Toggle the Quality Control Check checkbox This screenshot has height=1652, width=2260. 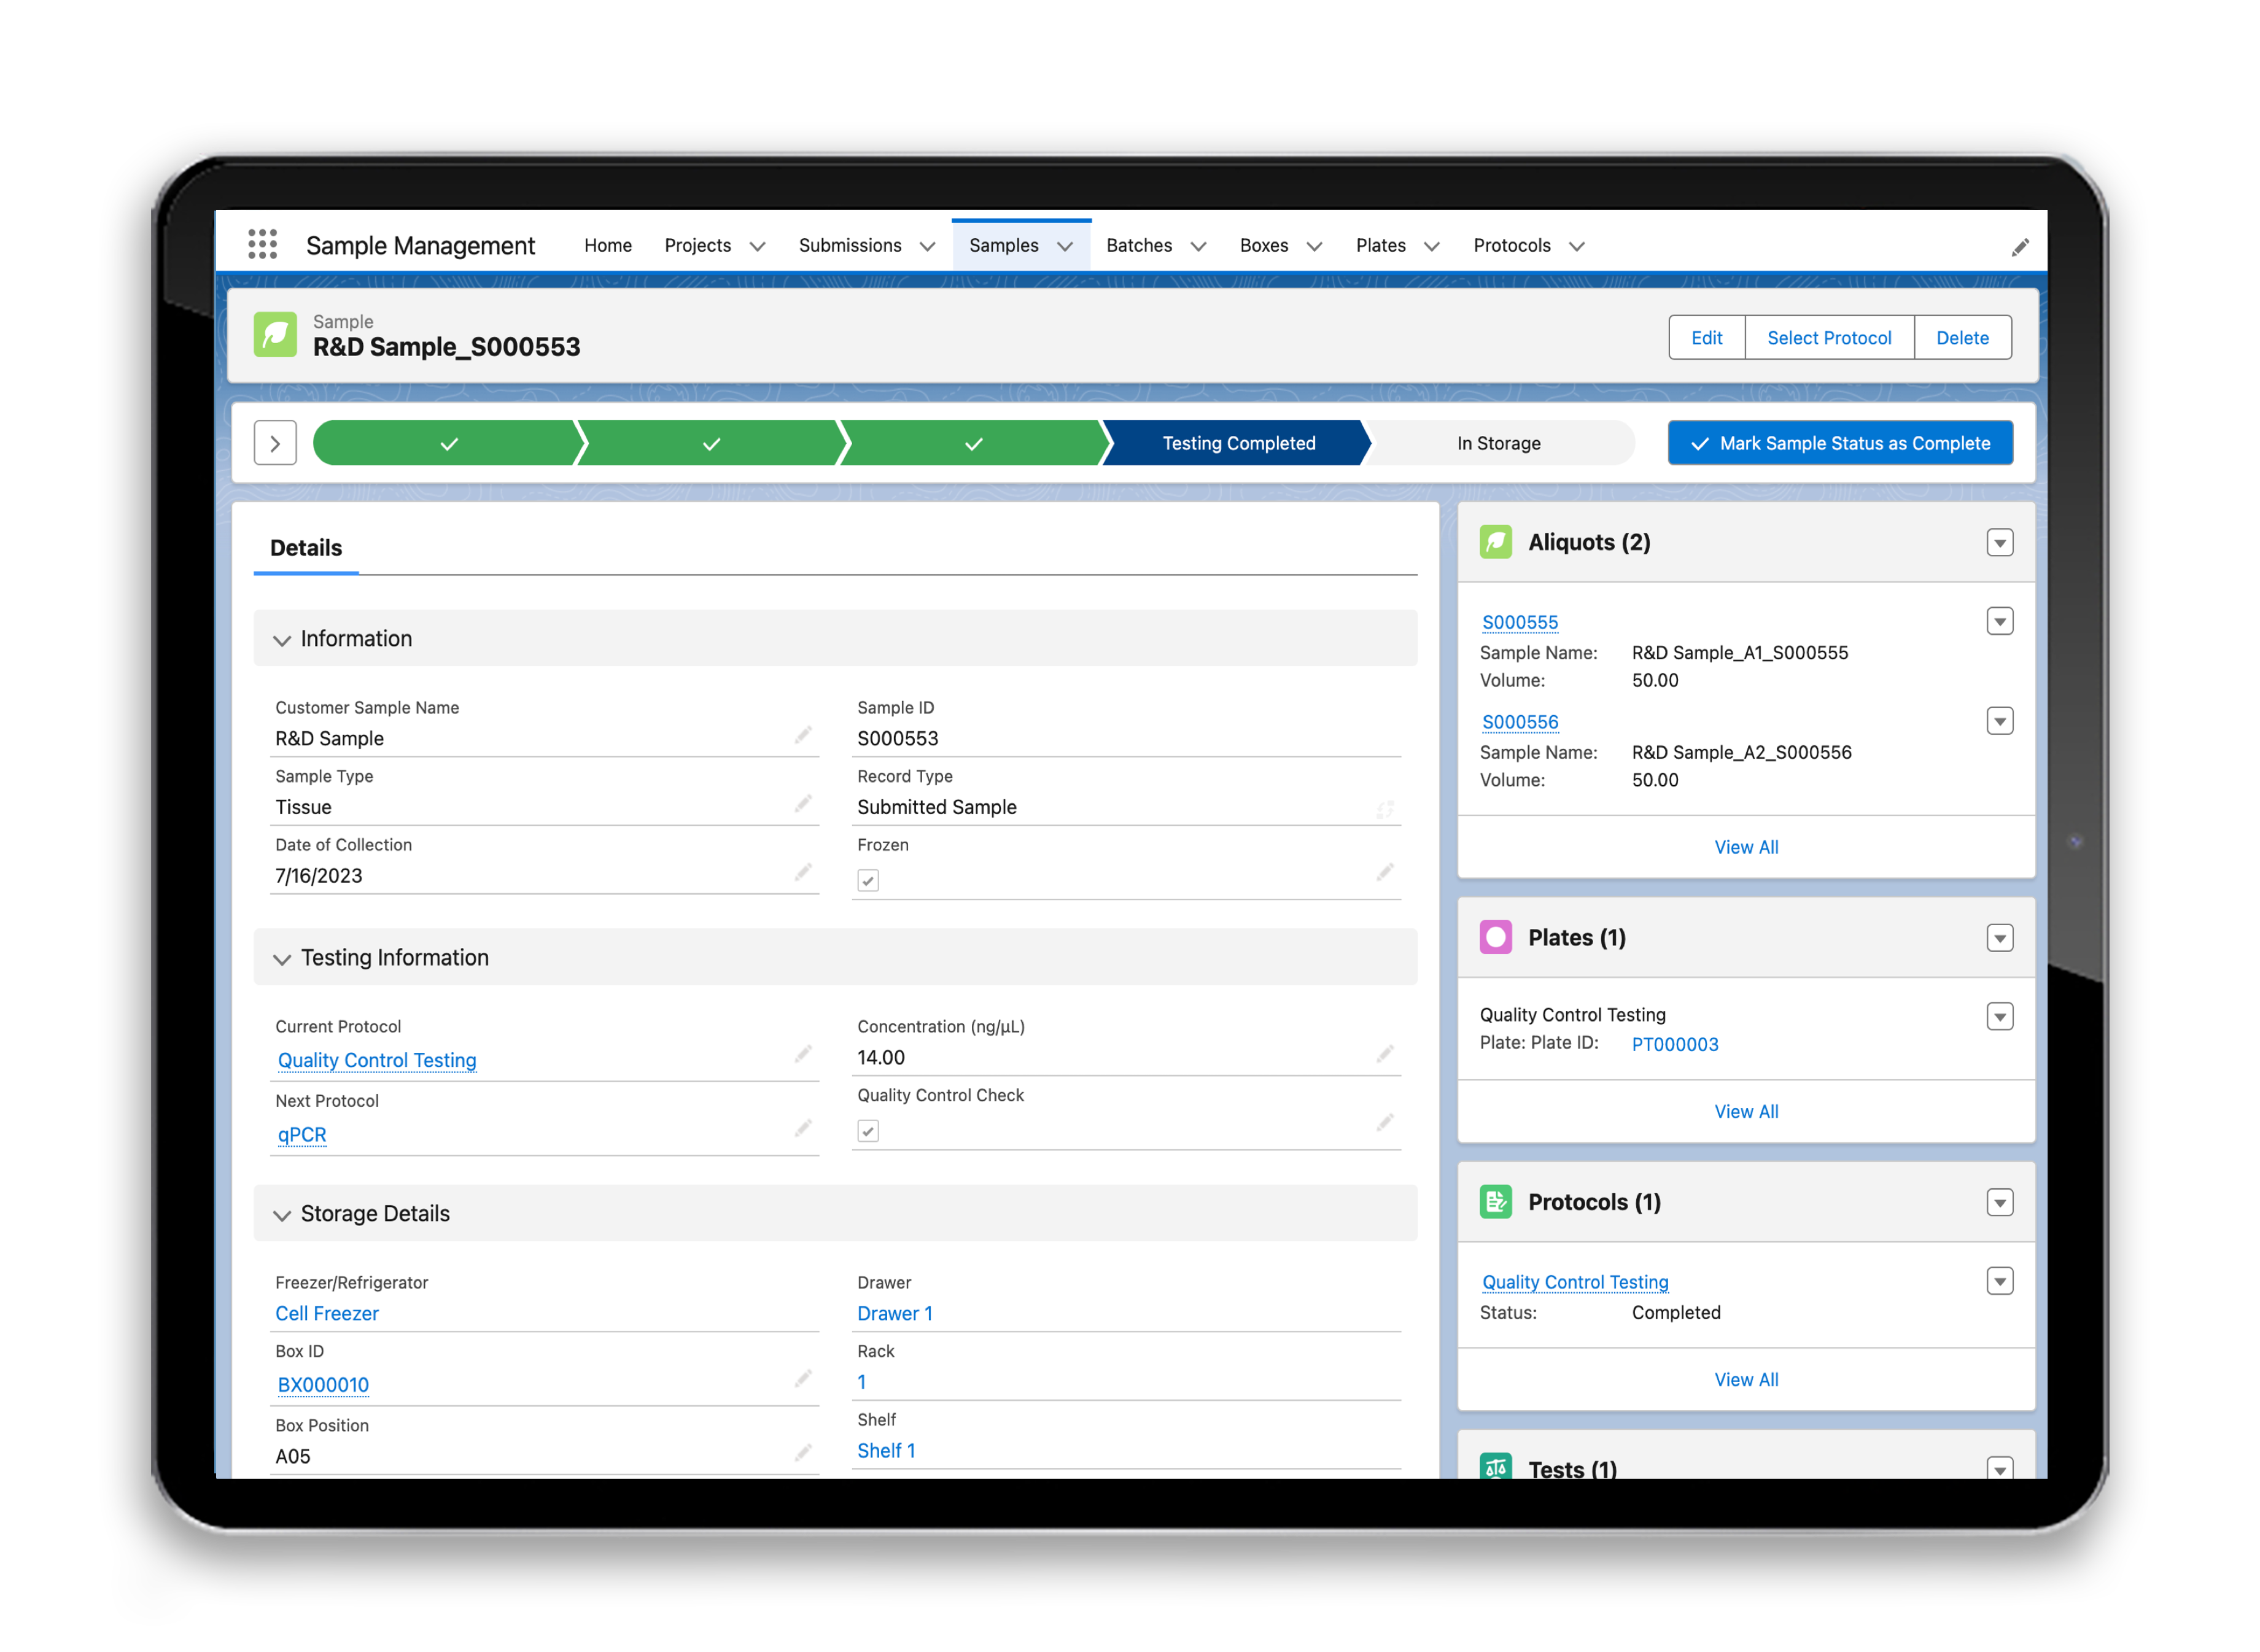pos(868,1131)
